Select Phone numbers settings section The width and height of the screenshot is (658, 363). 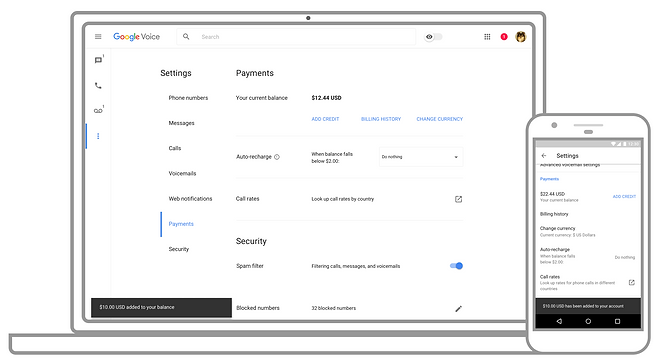(188, 98)
